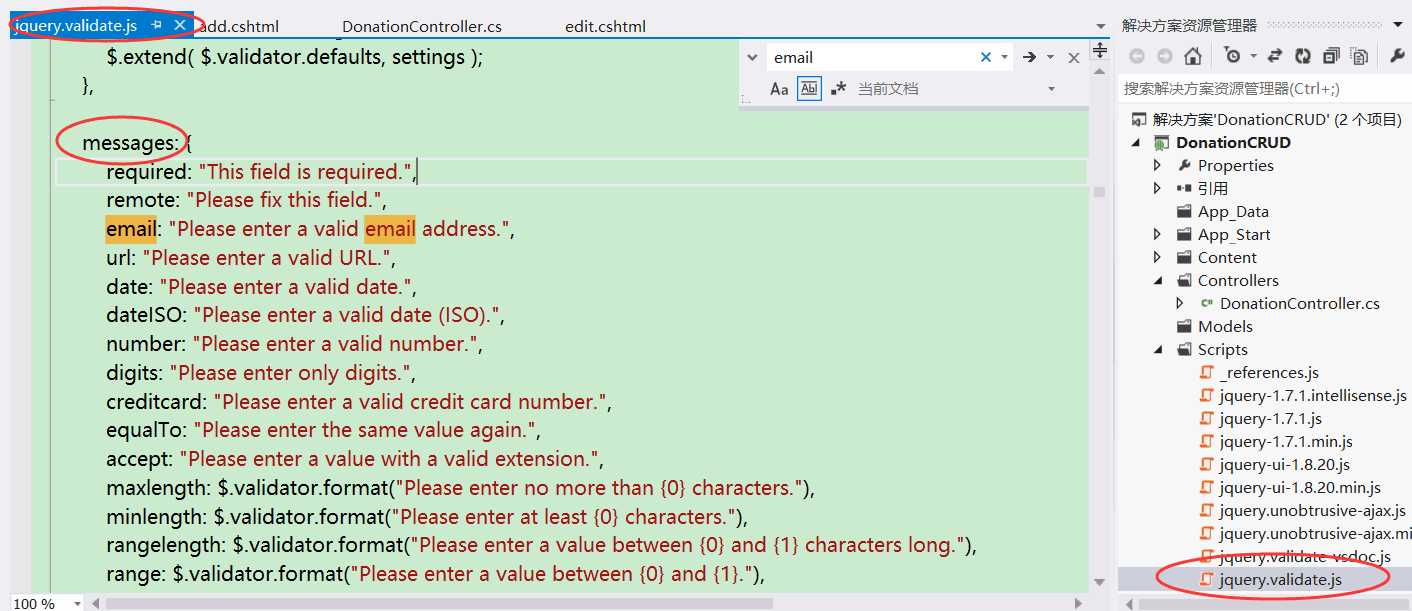
Task: Click the Properties folder wrench icon
Action: (x=1185, y=165)
